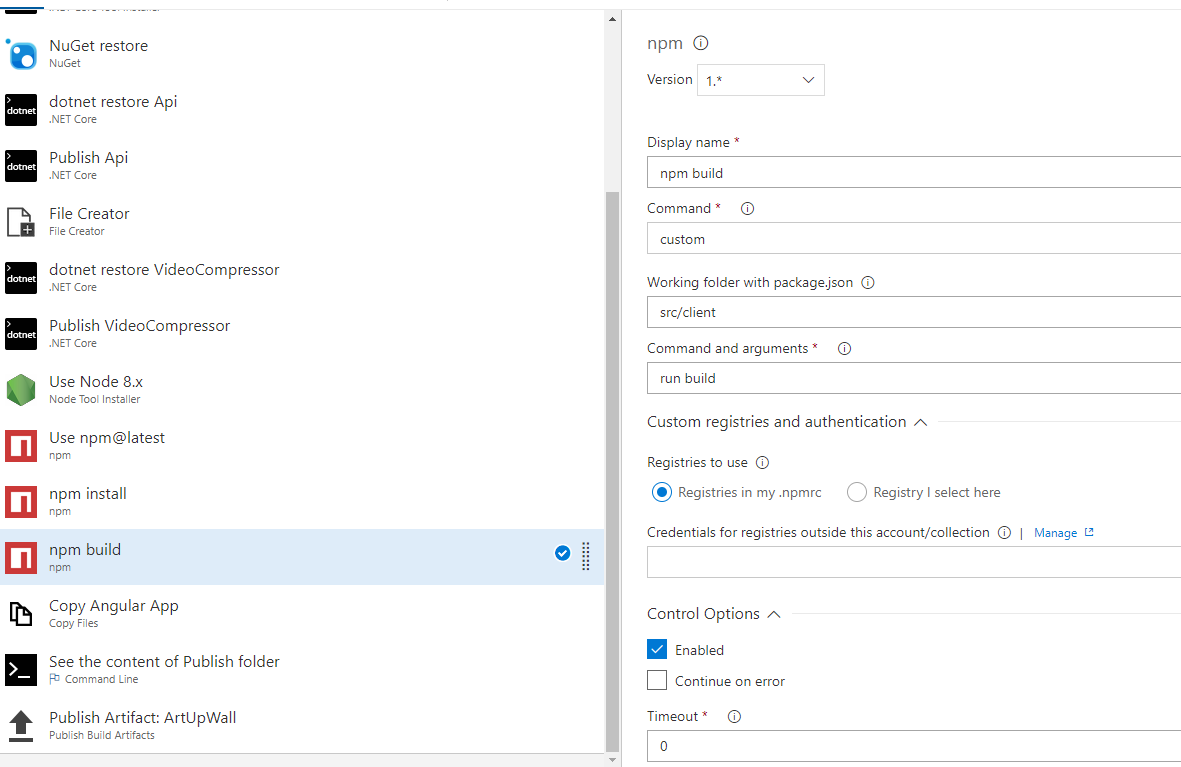Open the Command custom selector
Screen dimensions: 1181x767
(x=914, y=239)
